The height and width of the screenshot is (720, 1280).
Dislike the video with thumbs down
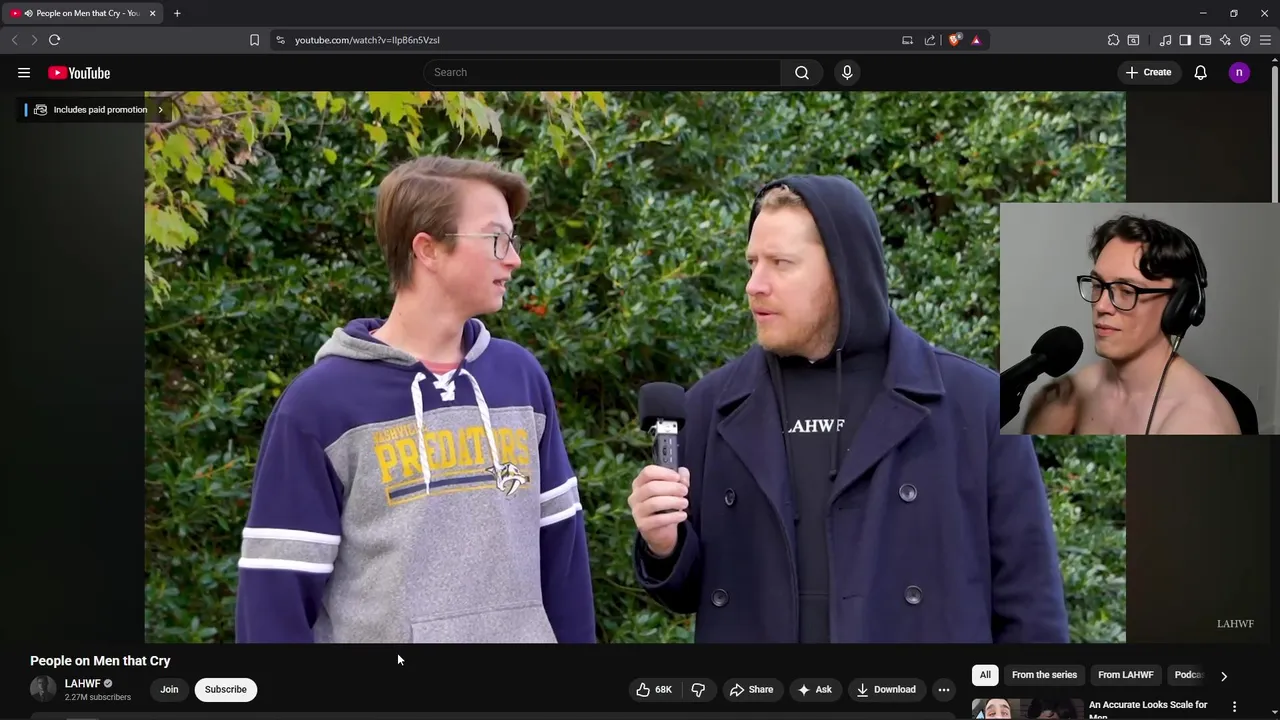click(x=698, y=689)
